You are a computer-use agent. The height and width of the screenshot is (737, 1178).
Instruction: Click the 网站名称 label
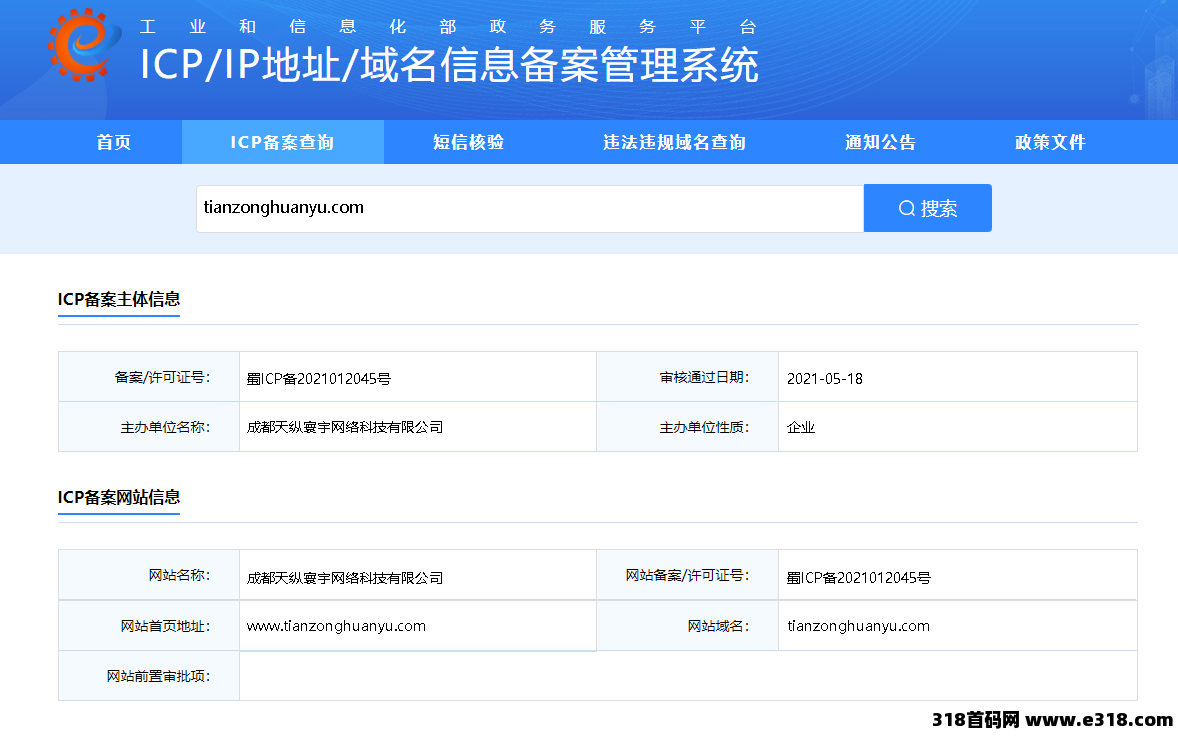(179, 575)
